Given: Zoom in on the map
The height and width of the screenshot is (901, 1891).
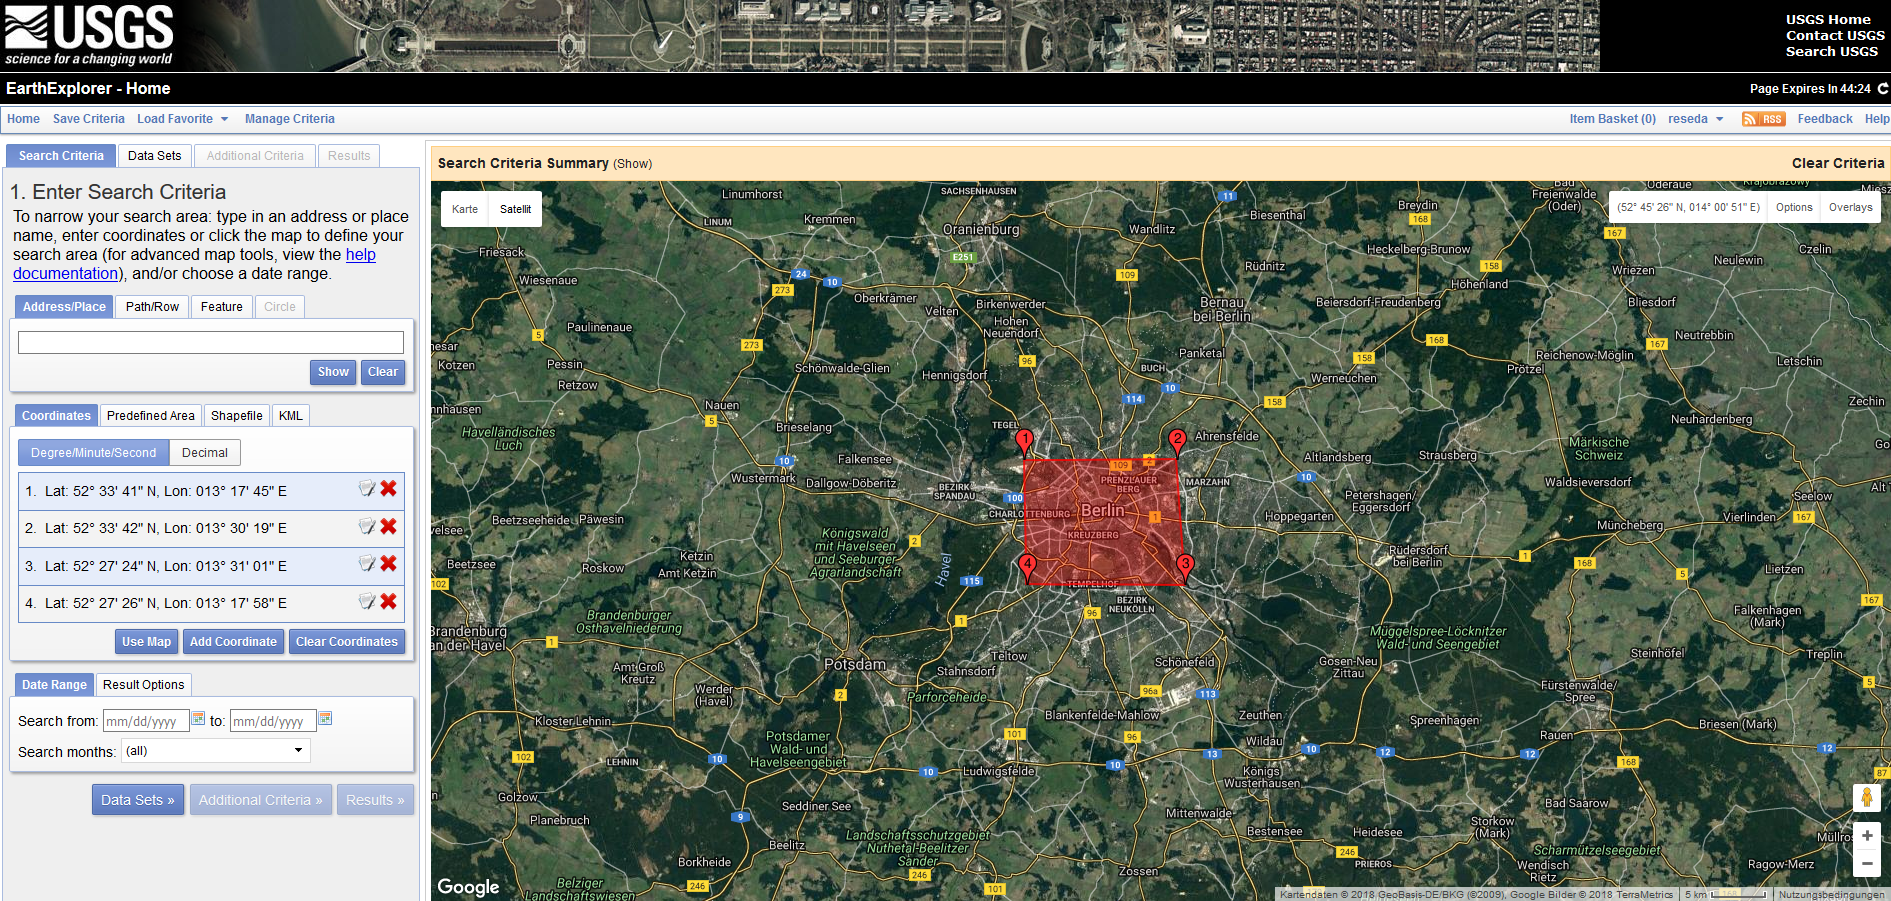Looking at the screenshot, I should click(1866, 836).
